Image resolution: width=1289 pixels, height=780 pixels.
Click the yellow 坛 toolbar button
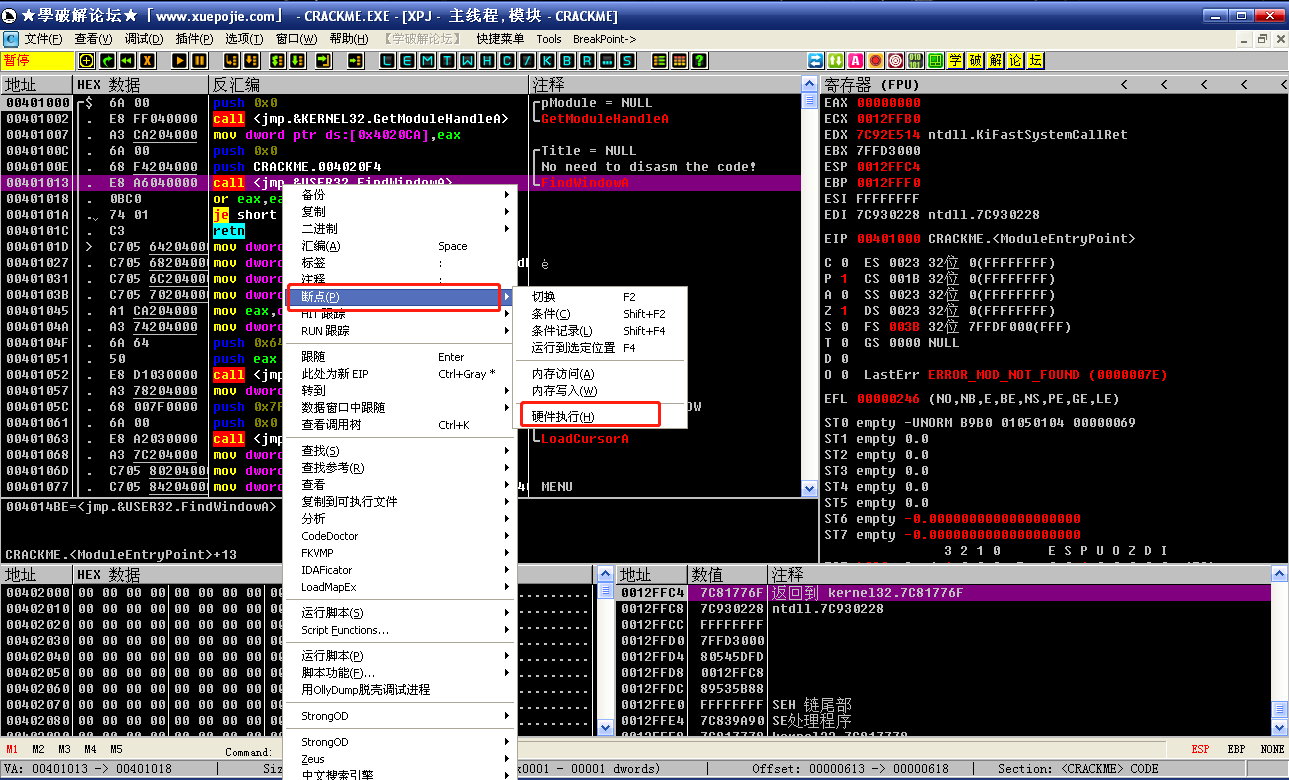pos(1035,61)
